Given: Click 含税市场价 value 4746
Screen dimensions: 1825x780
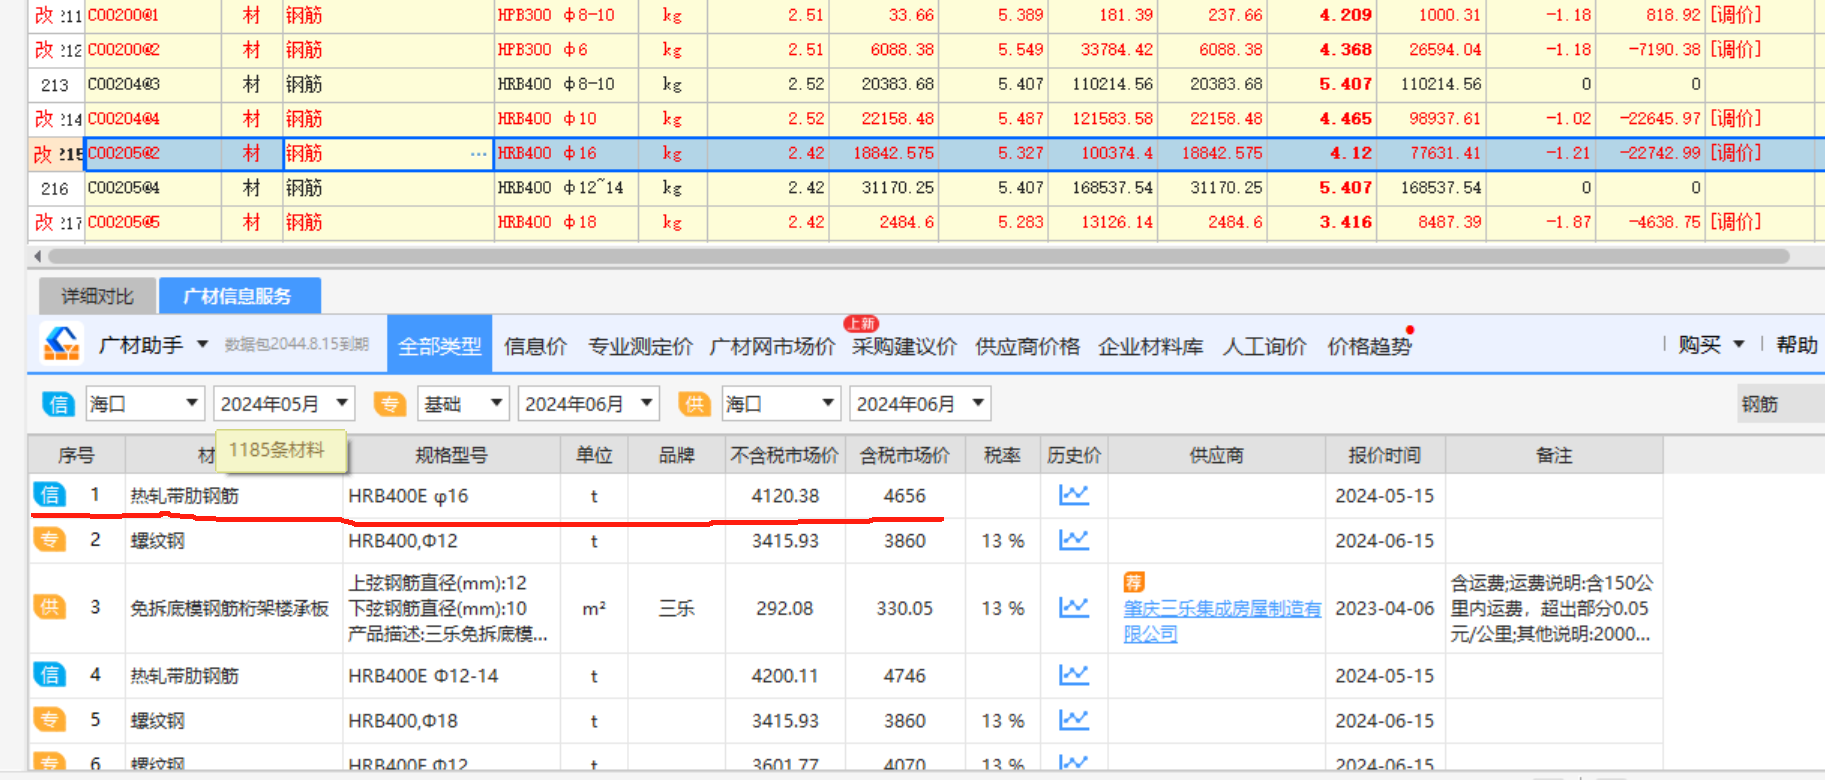Looking at the screenshot, I should [x=905, y=675].
